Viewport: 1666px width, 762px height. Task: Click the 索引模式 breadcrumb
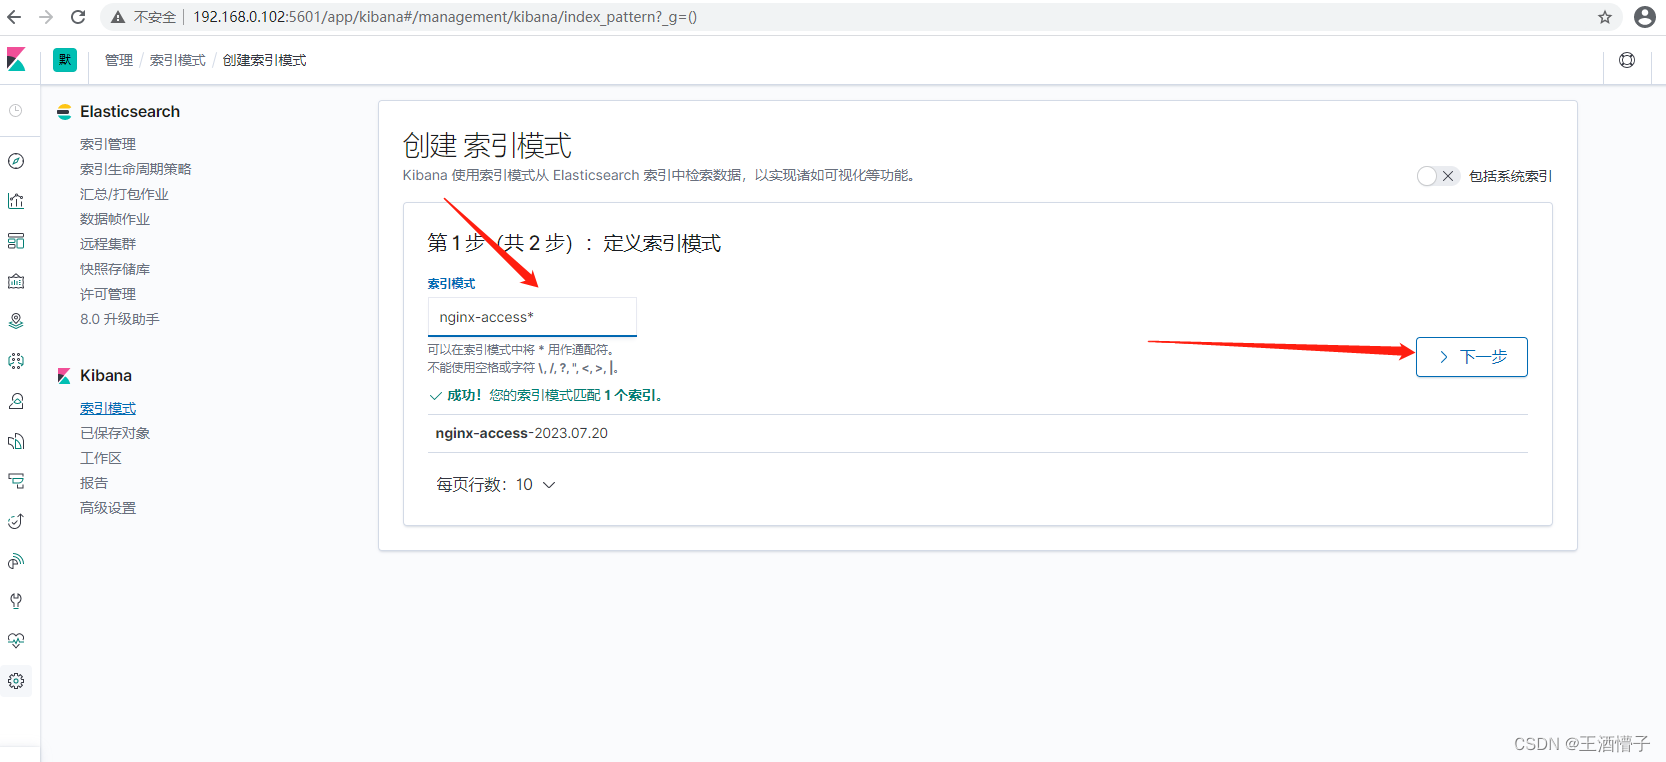click(x=178, y=60)
